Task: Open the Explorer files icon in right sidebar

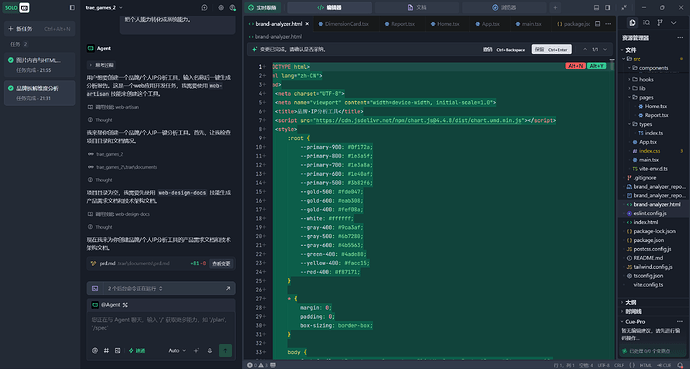Action: coord(632,23)
